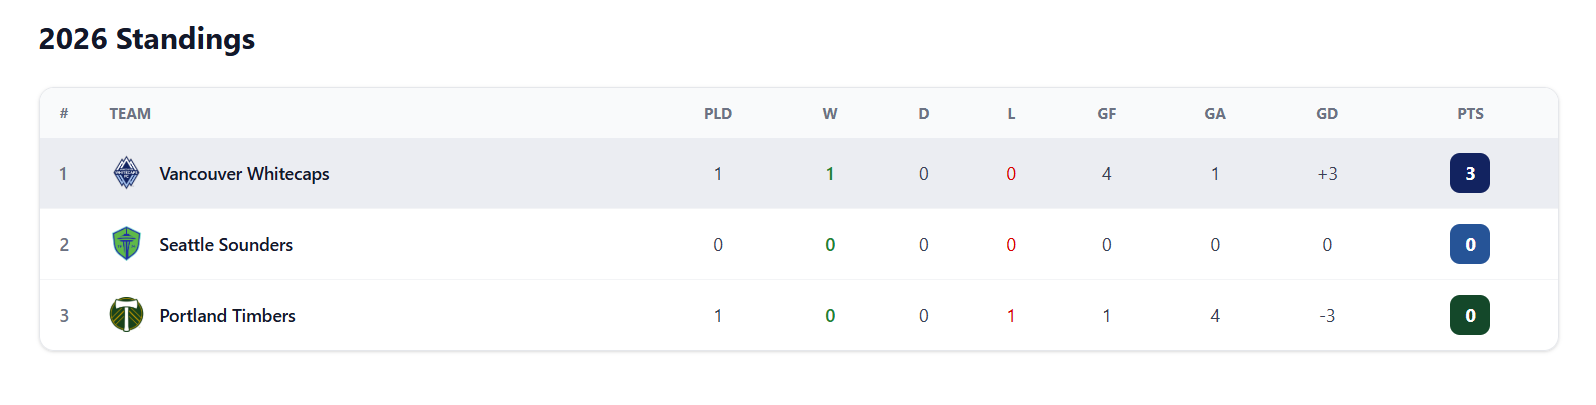1596x405 pixels.
Task: Open the Vancouver Whitecaps team name
Action: click(x=244, y=174)
